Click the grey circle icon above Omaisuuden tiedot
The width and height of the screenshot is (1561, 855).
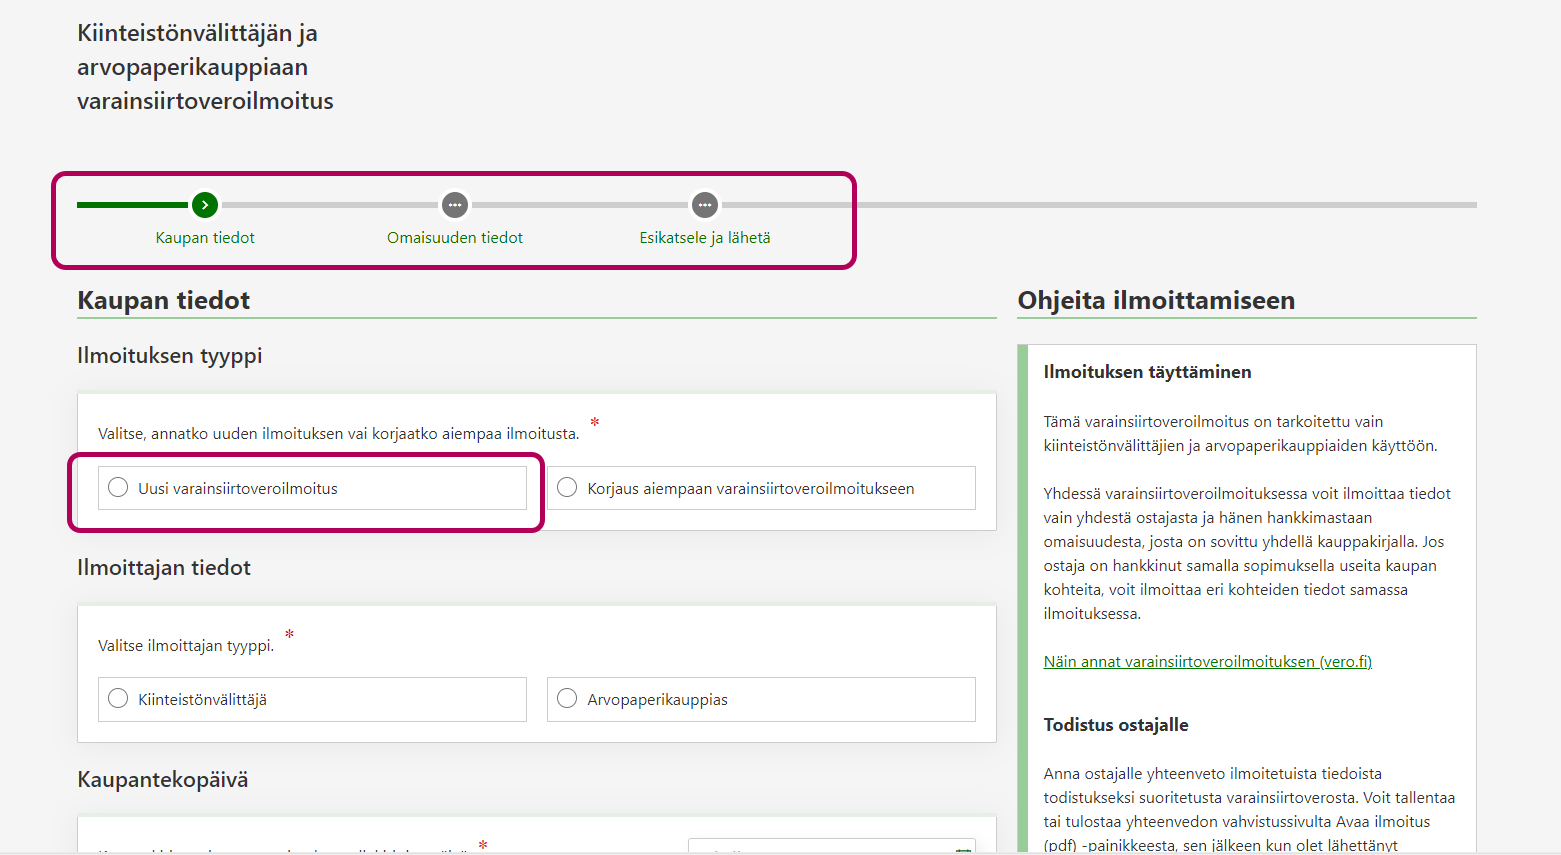[455, 205]
